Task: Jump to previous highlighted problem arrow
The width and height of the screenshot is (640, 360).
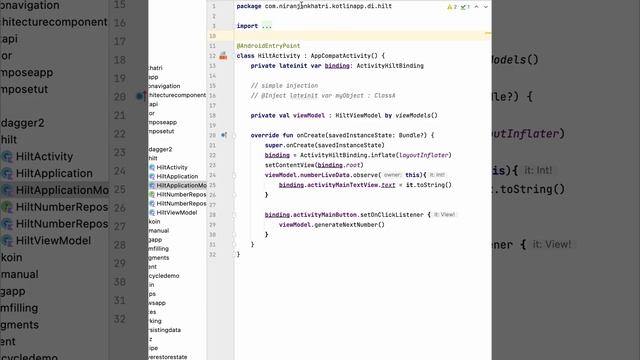Action: point(476,7)
